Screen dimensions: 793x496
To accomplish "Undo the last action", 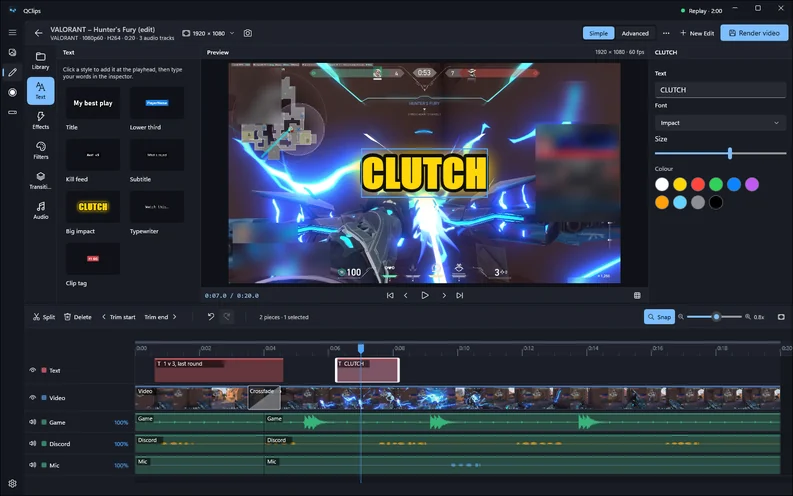I will pos(211,317).
